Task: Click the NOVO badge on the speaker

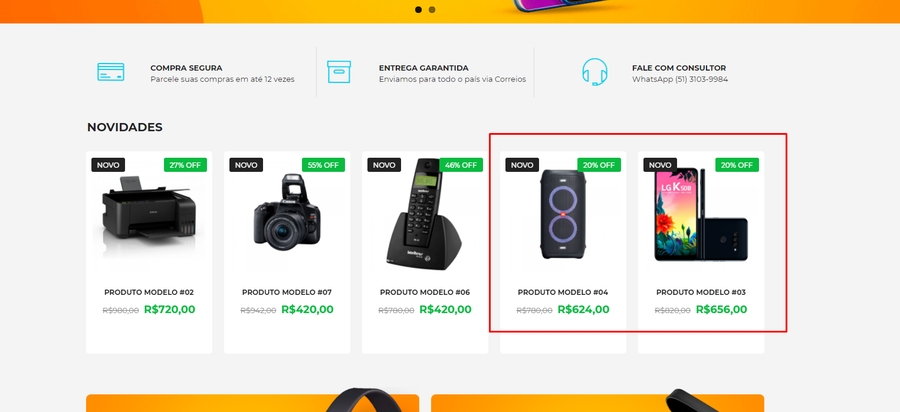Action: click(522, 165)
